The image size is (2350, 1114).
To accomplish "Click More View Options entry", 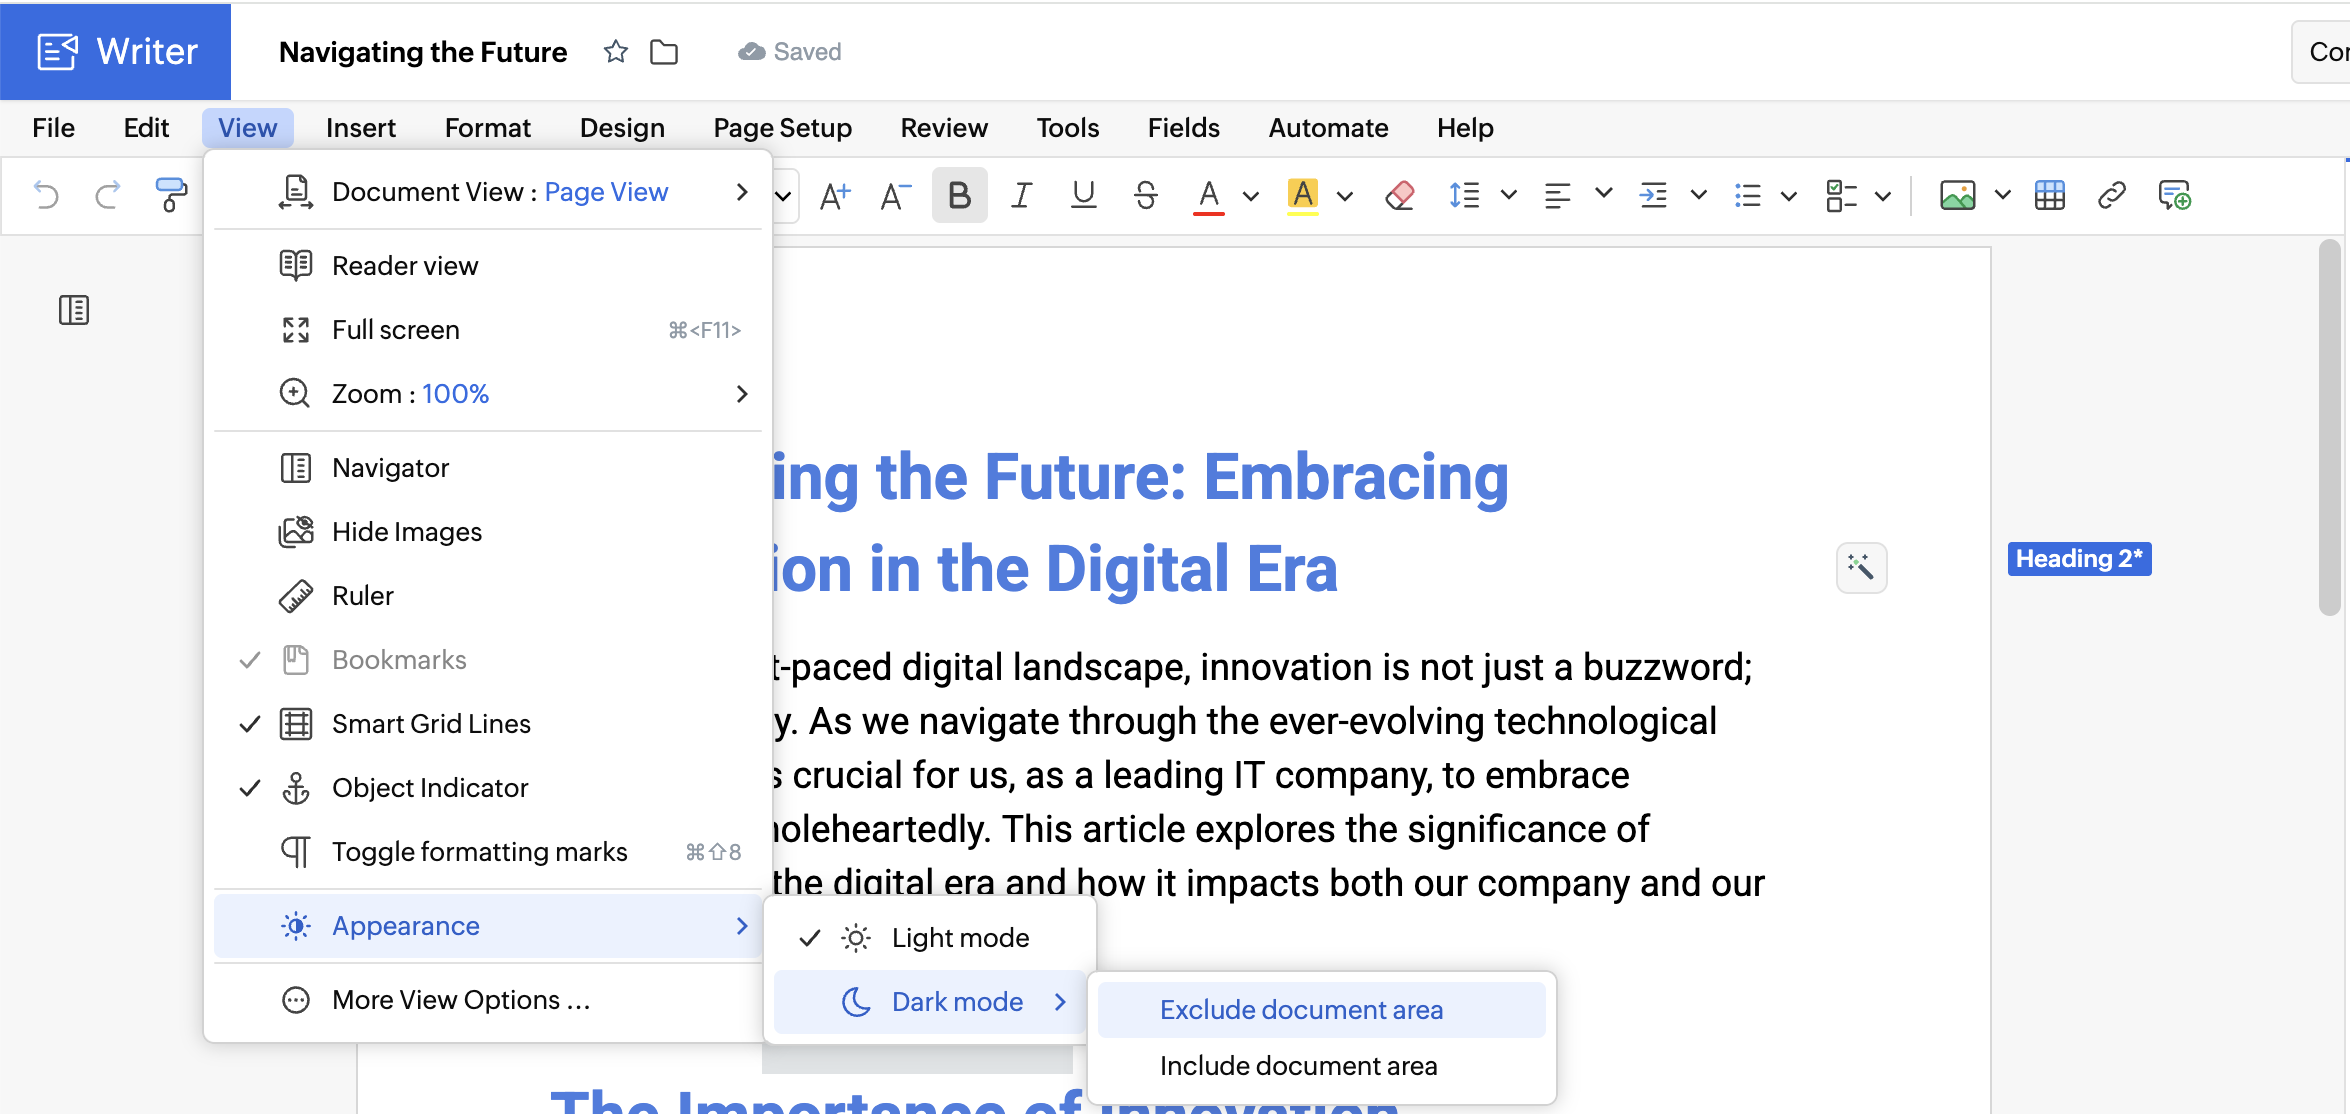I will [461, 1000].
